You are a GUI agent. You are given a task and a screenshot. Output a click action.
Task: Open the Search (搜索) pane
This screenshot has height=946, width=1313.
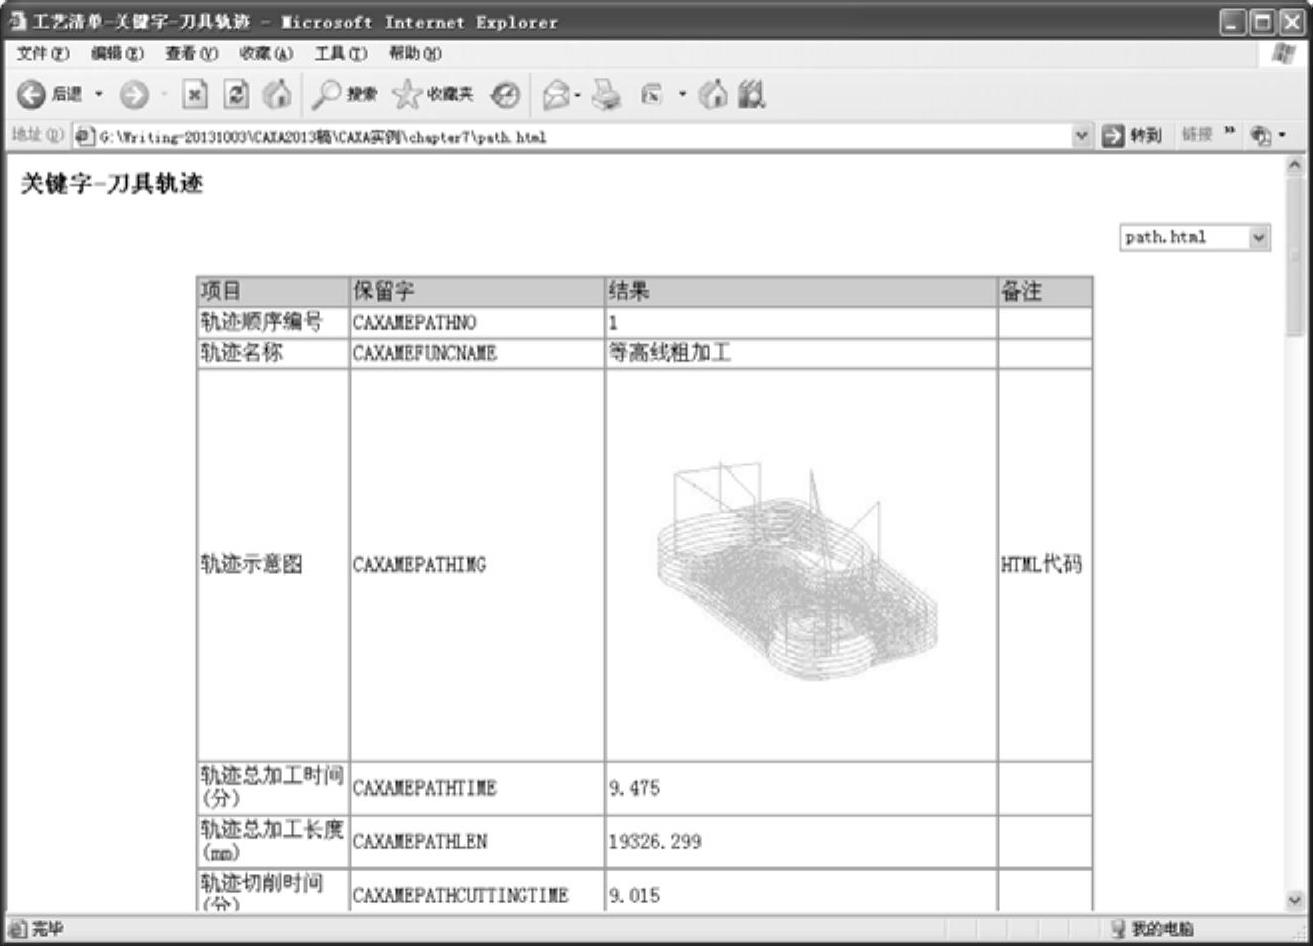click(345, 94)
